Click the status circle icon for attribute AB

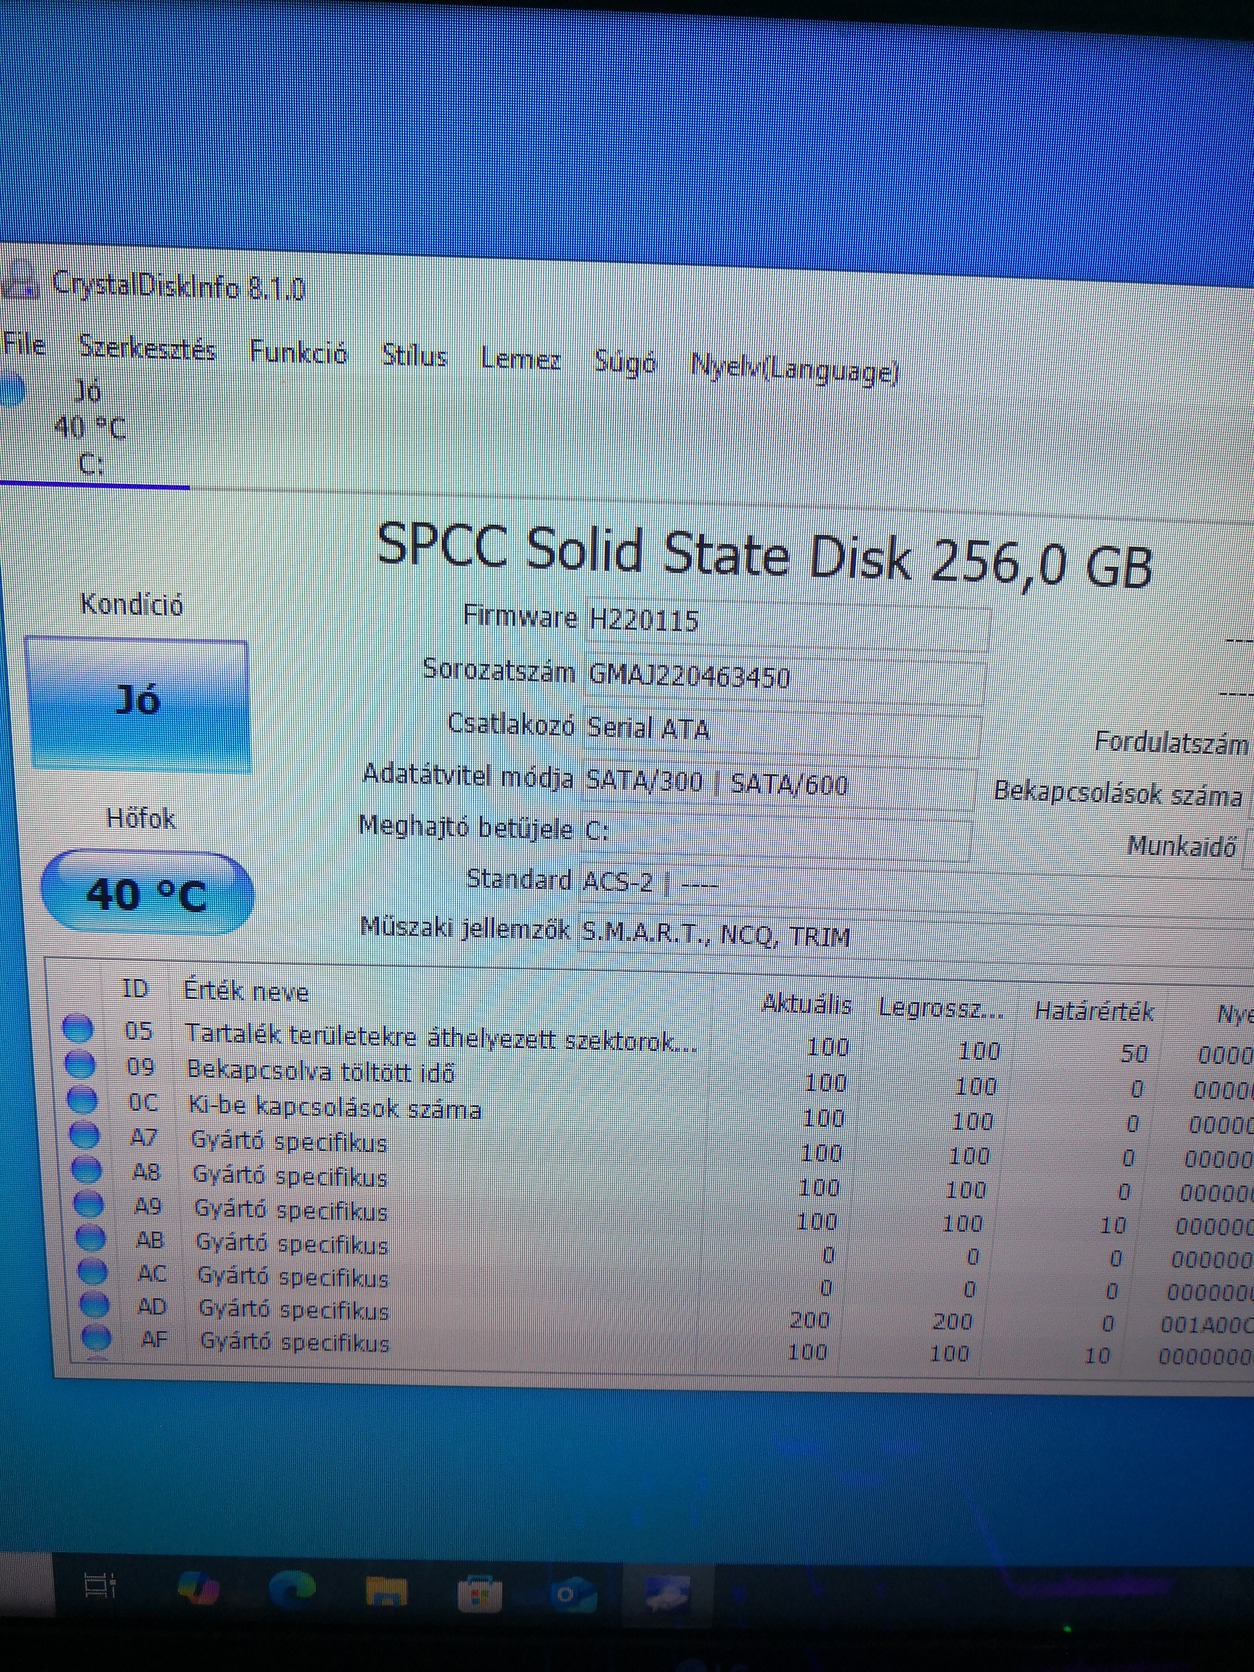tap(91, 1237)
